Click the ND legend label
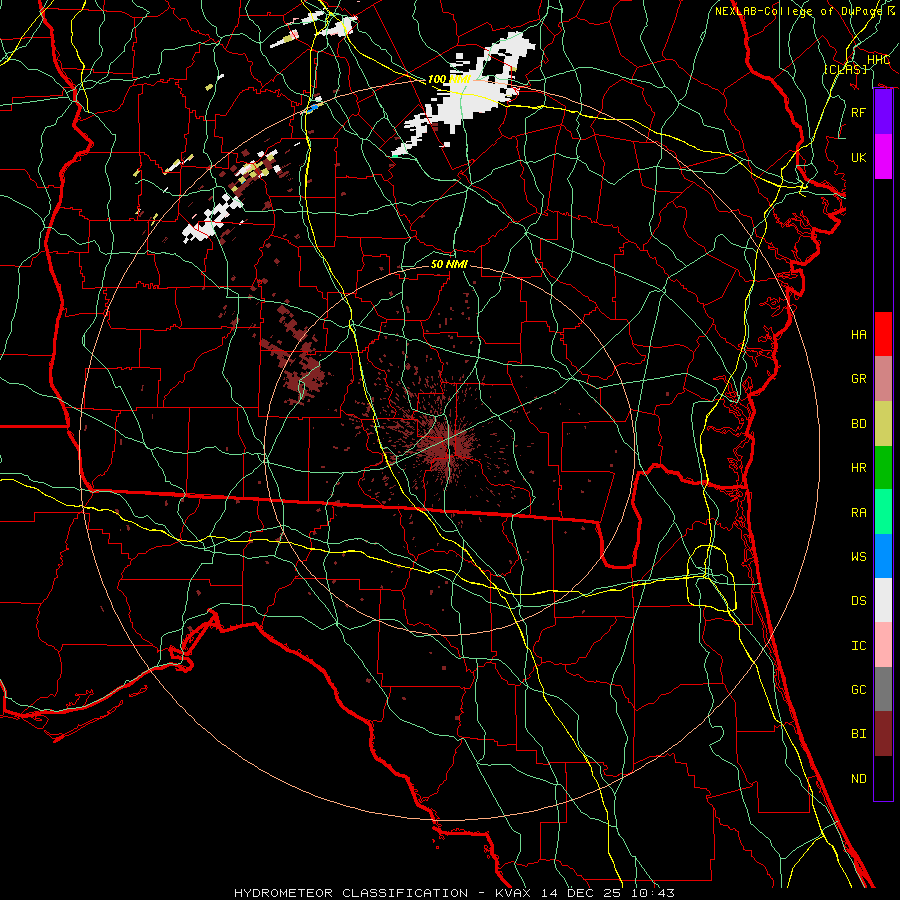The width and height of the screenshot is (900, 900). click(859, 779)
